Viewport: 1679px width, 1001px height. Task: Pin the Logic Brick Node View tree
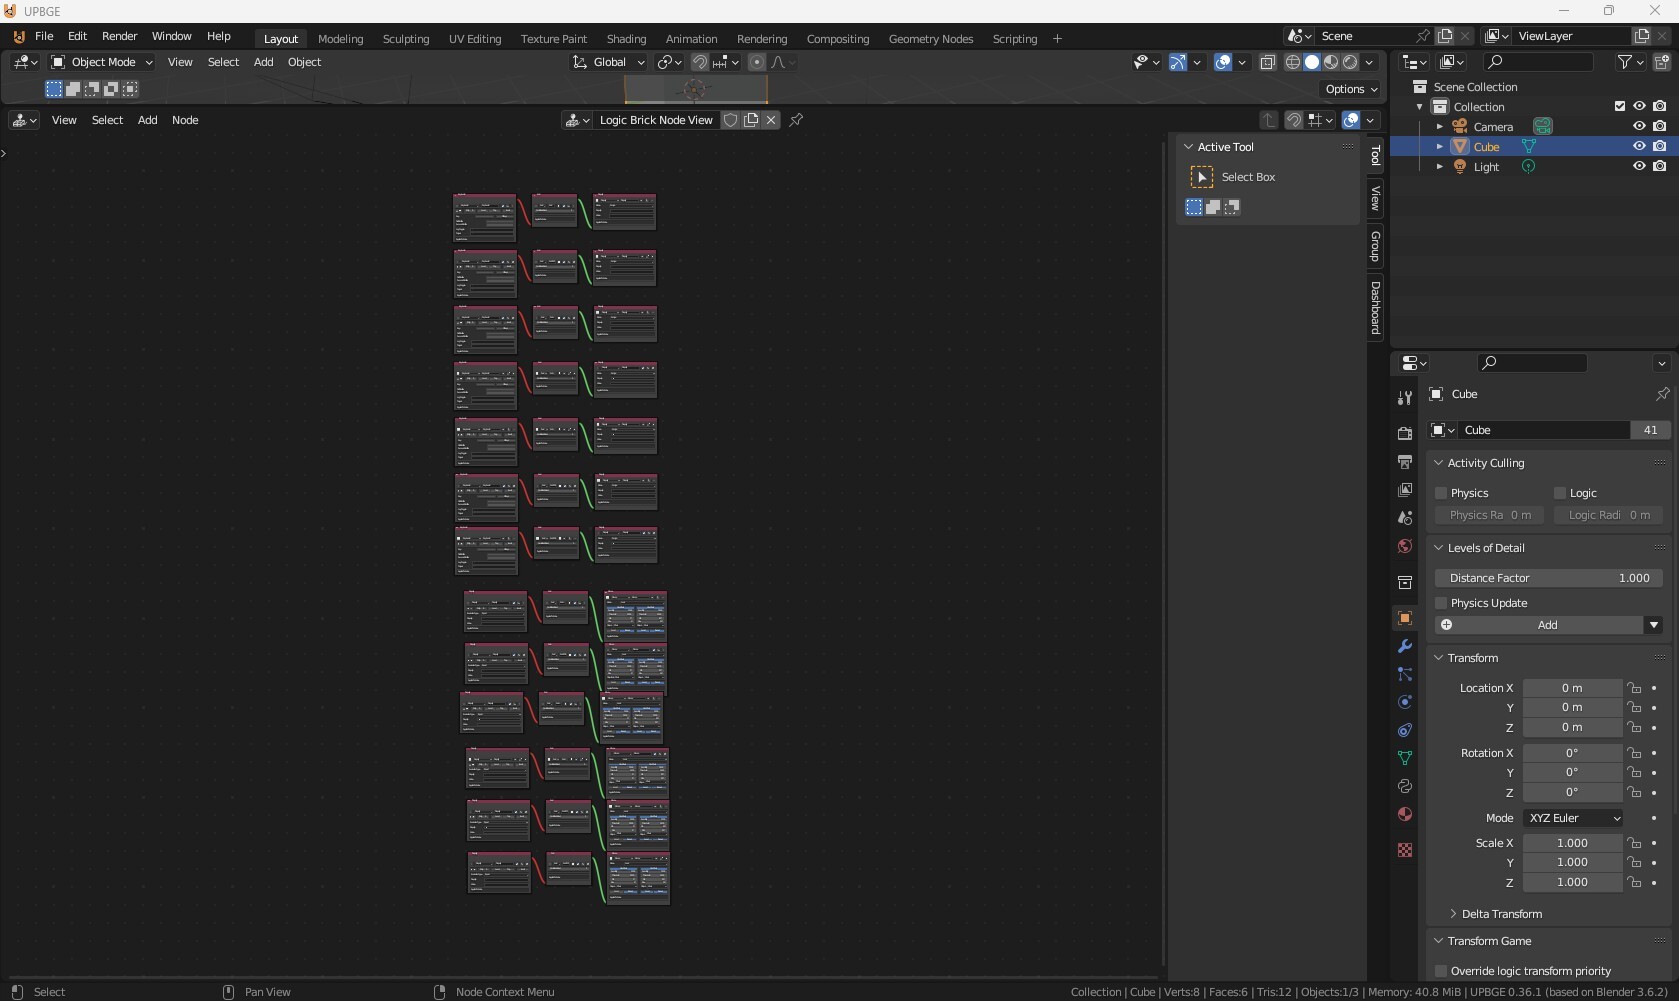(x=796, y=120)
